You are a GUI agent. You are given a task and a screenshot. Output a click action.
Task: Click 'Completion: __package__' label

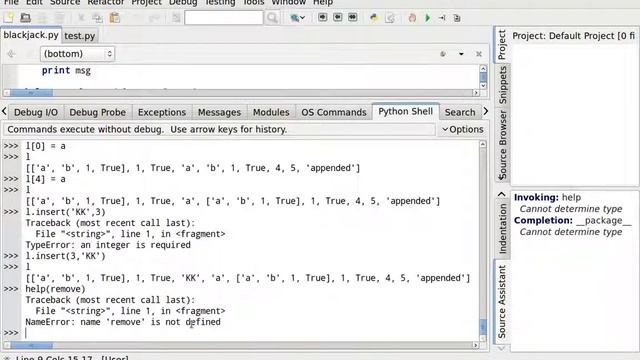pos(572,220)
